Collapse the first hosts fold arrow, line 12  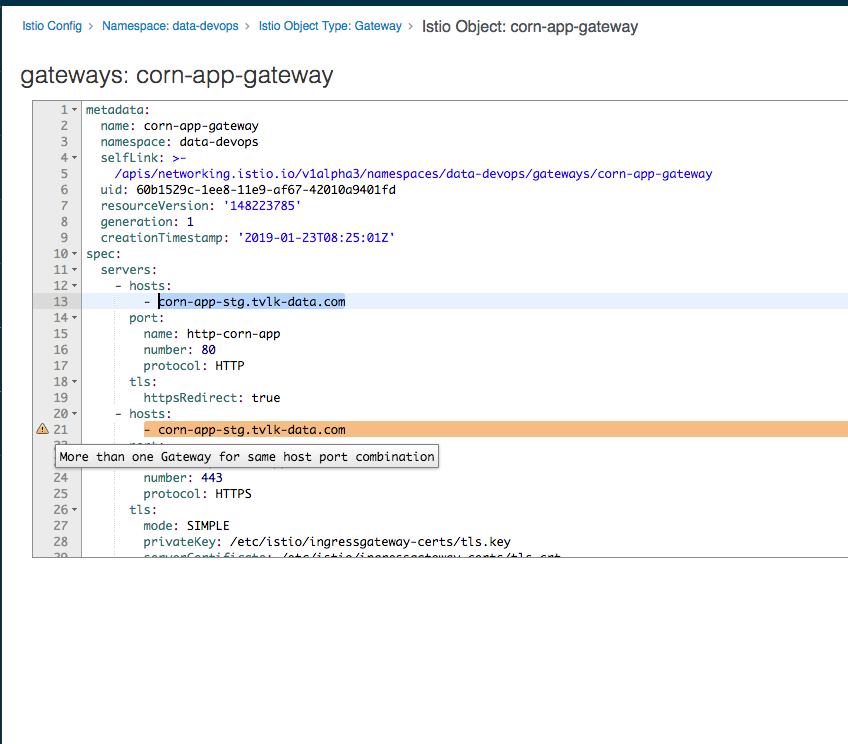click(75, 285)
